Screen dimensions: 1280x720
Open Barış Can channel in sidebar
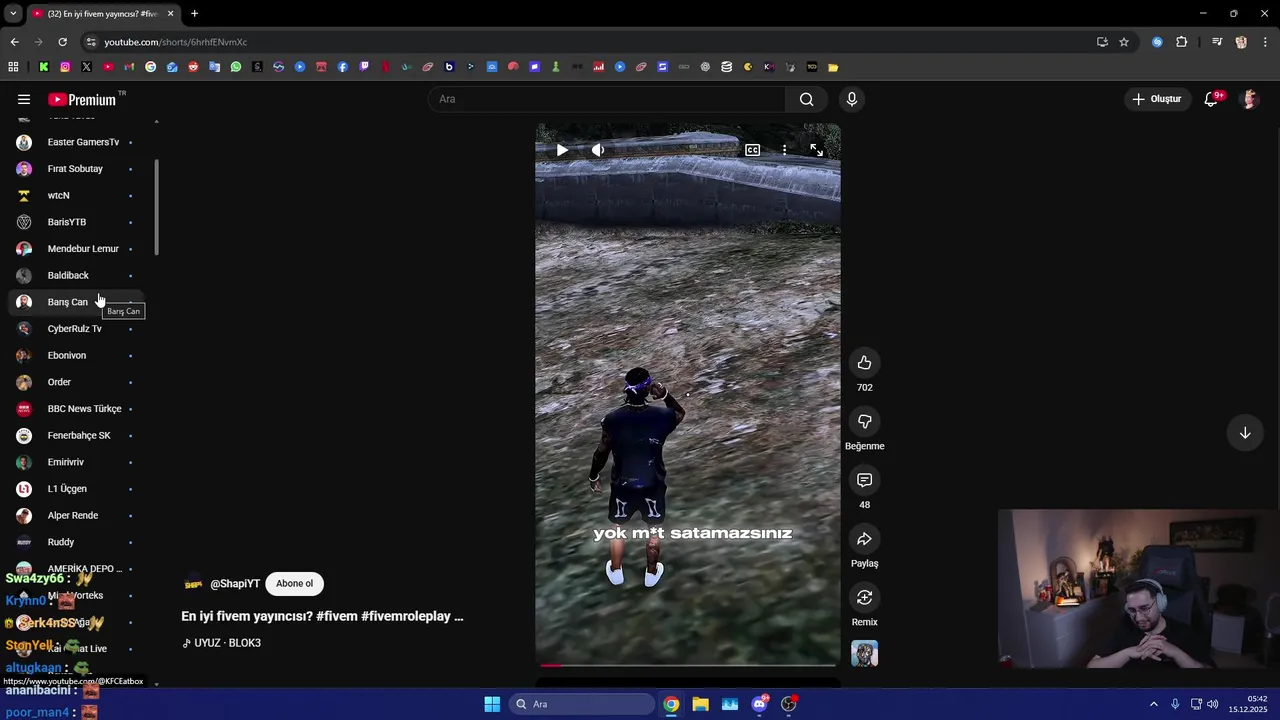[78, 302]
